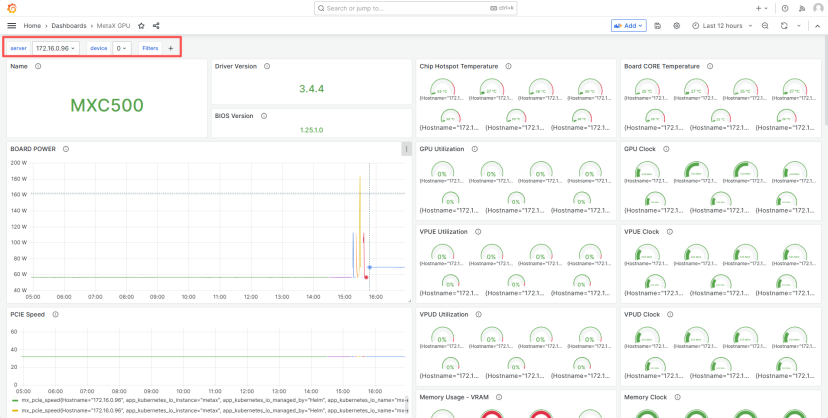Open the plus New menu in top bar

coord(761,8)
